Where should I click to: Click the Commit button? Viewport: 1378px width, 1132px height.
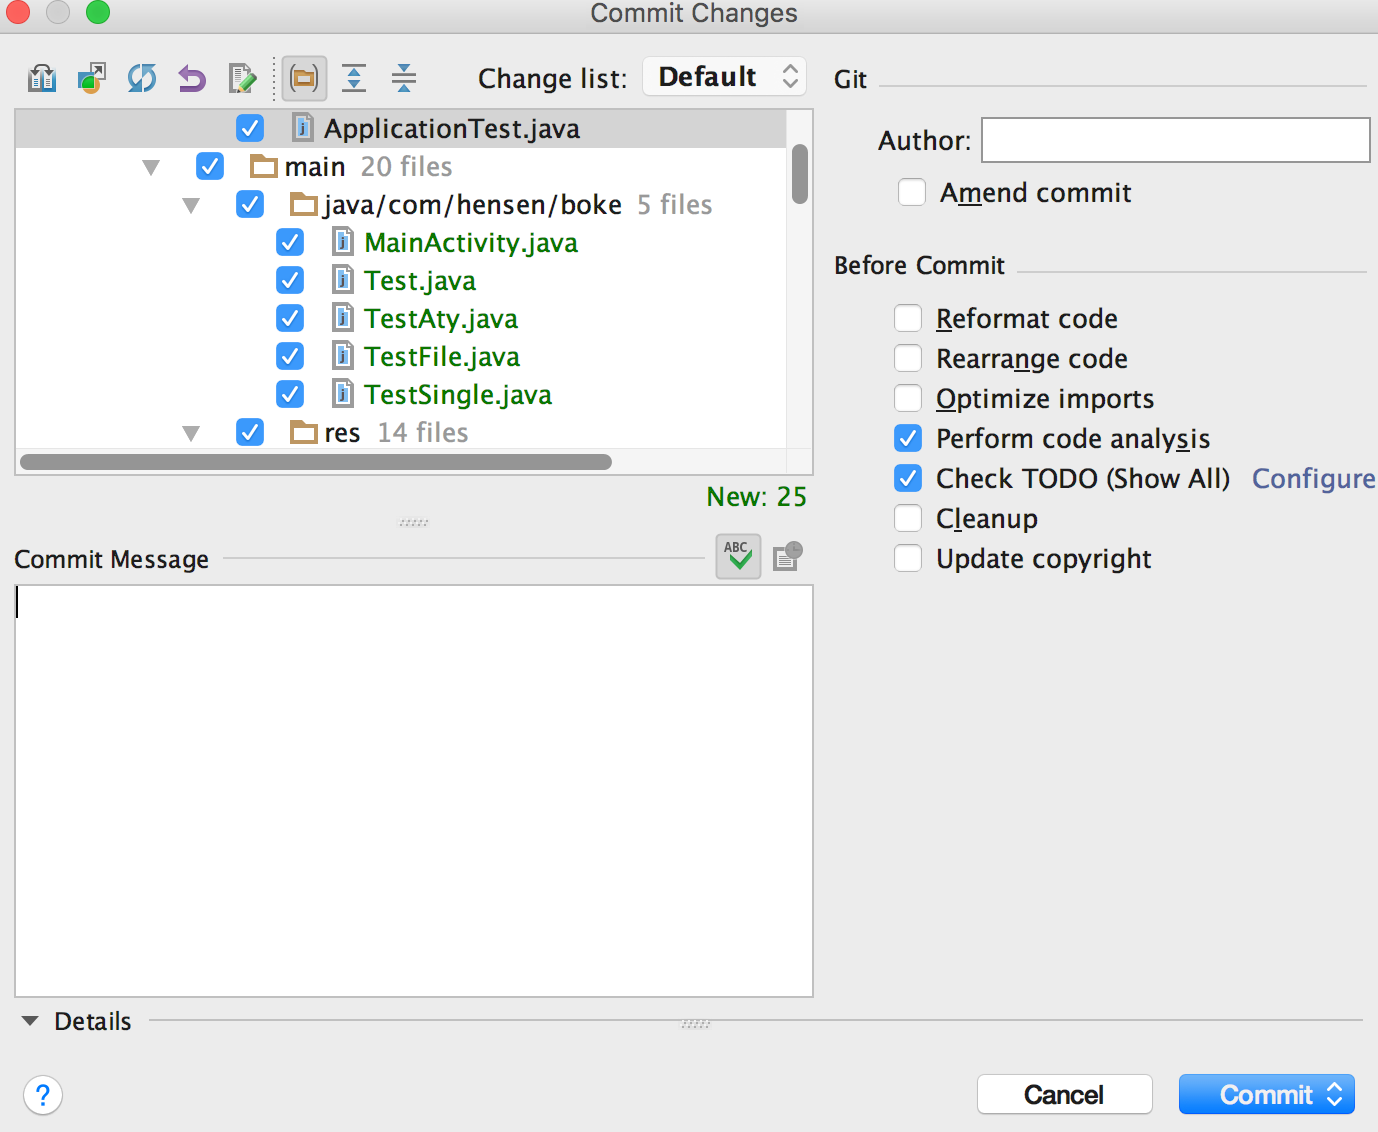[x=1267, y=1095]
